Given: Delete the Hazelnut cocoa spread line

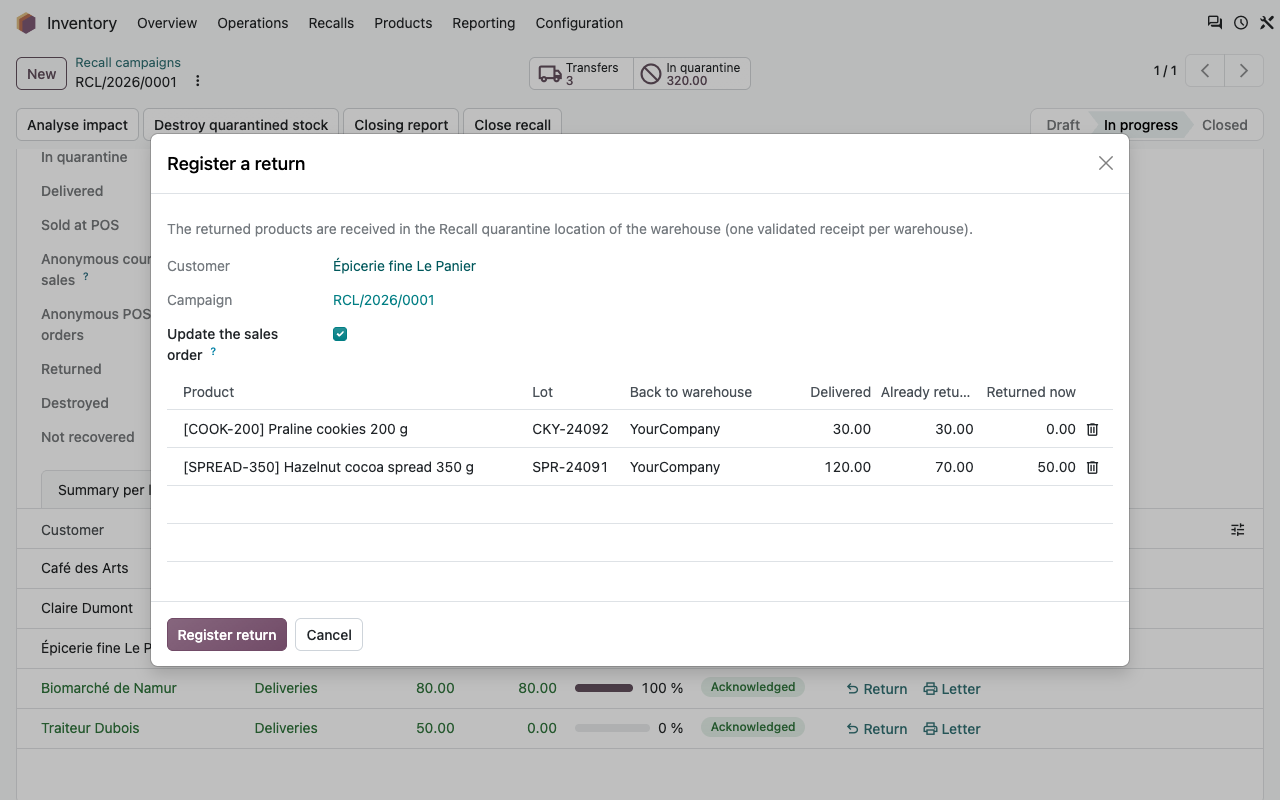Looking at the screenshot, I should (1092, 467).
